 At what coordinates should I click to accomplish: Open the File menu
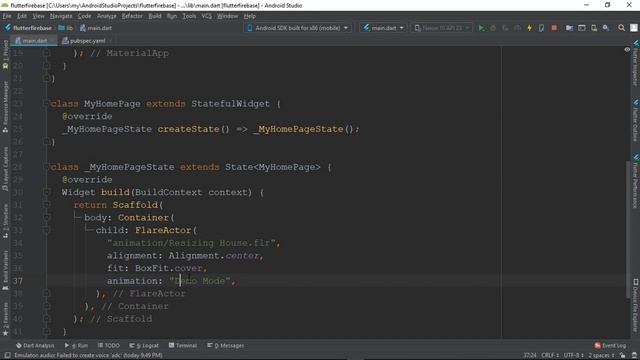(7, 16)
